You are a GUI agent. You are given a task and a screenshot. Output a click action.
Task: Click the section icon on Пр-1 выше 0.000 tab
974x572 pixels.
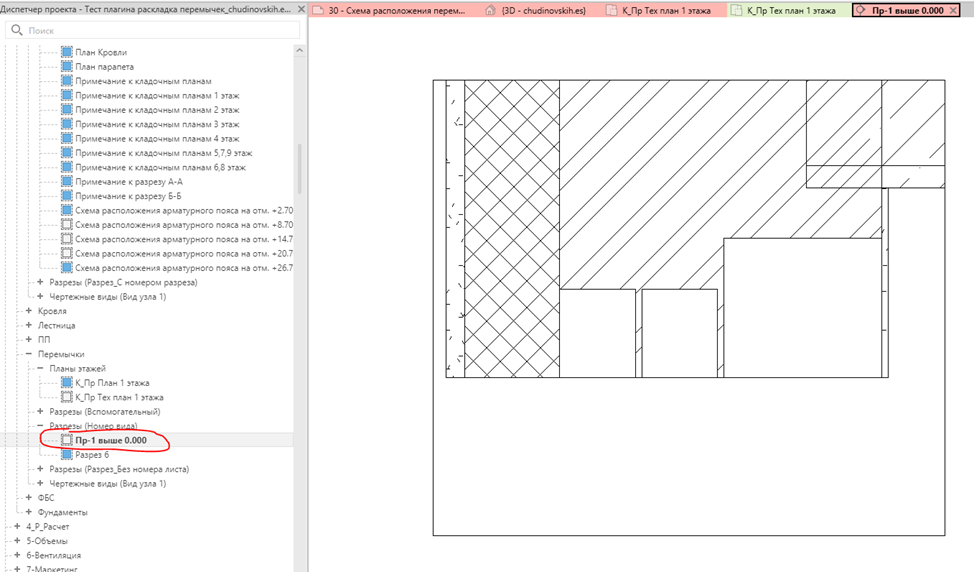coord(861,11)
